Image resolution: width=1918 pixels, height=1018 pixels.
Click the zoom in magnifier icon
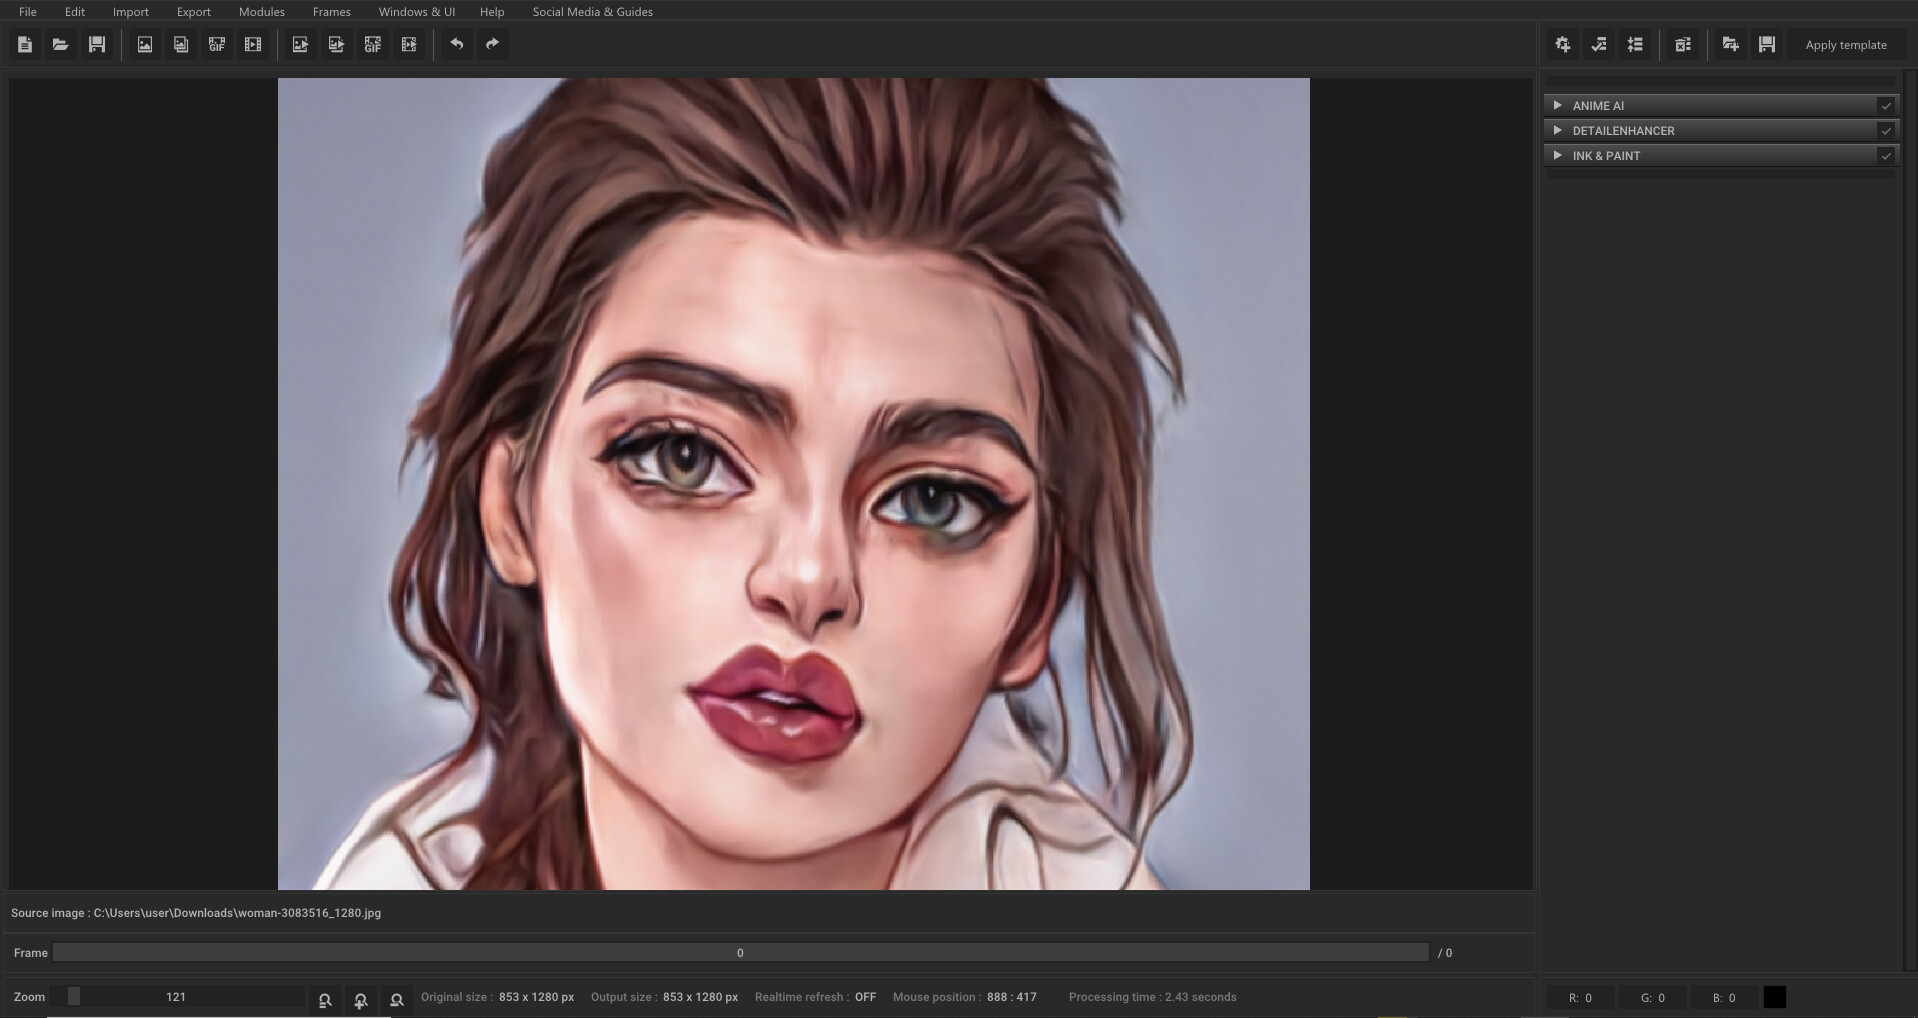[x=360, y=1000]
